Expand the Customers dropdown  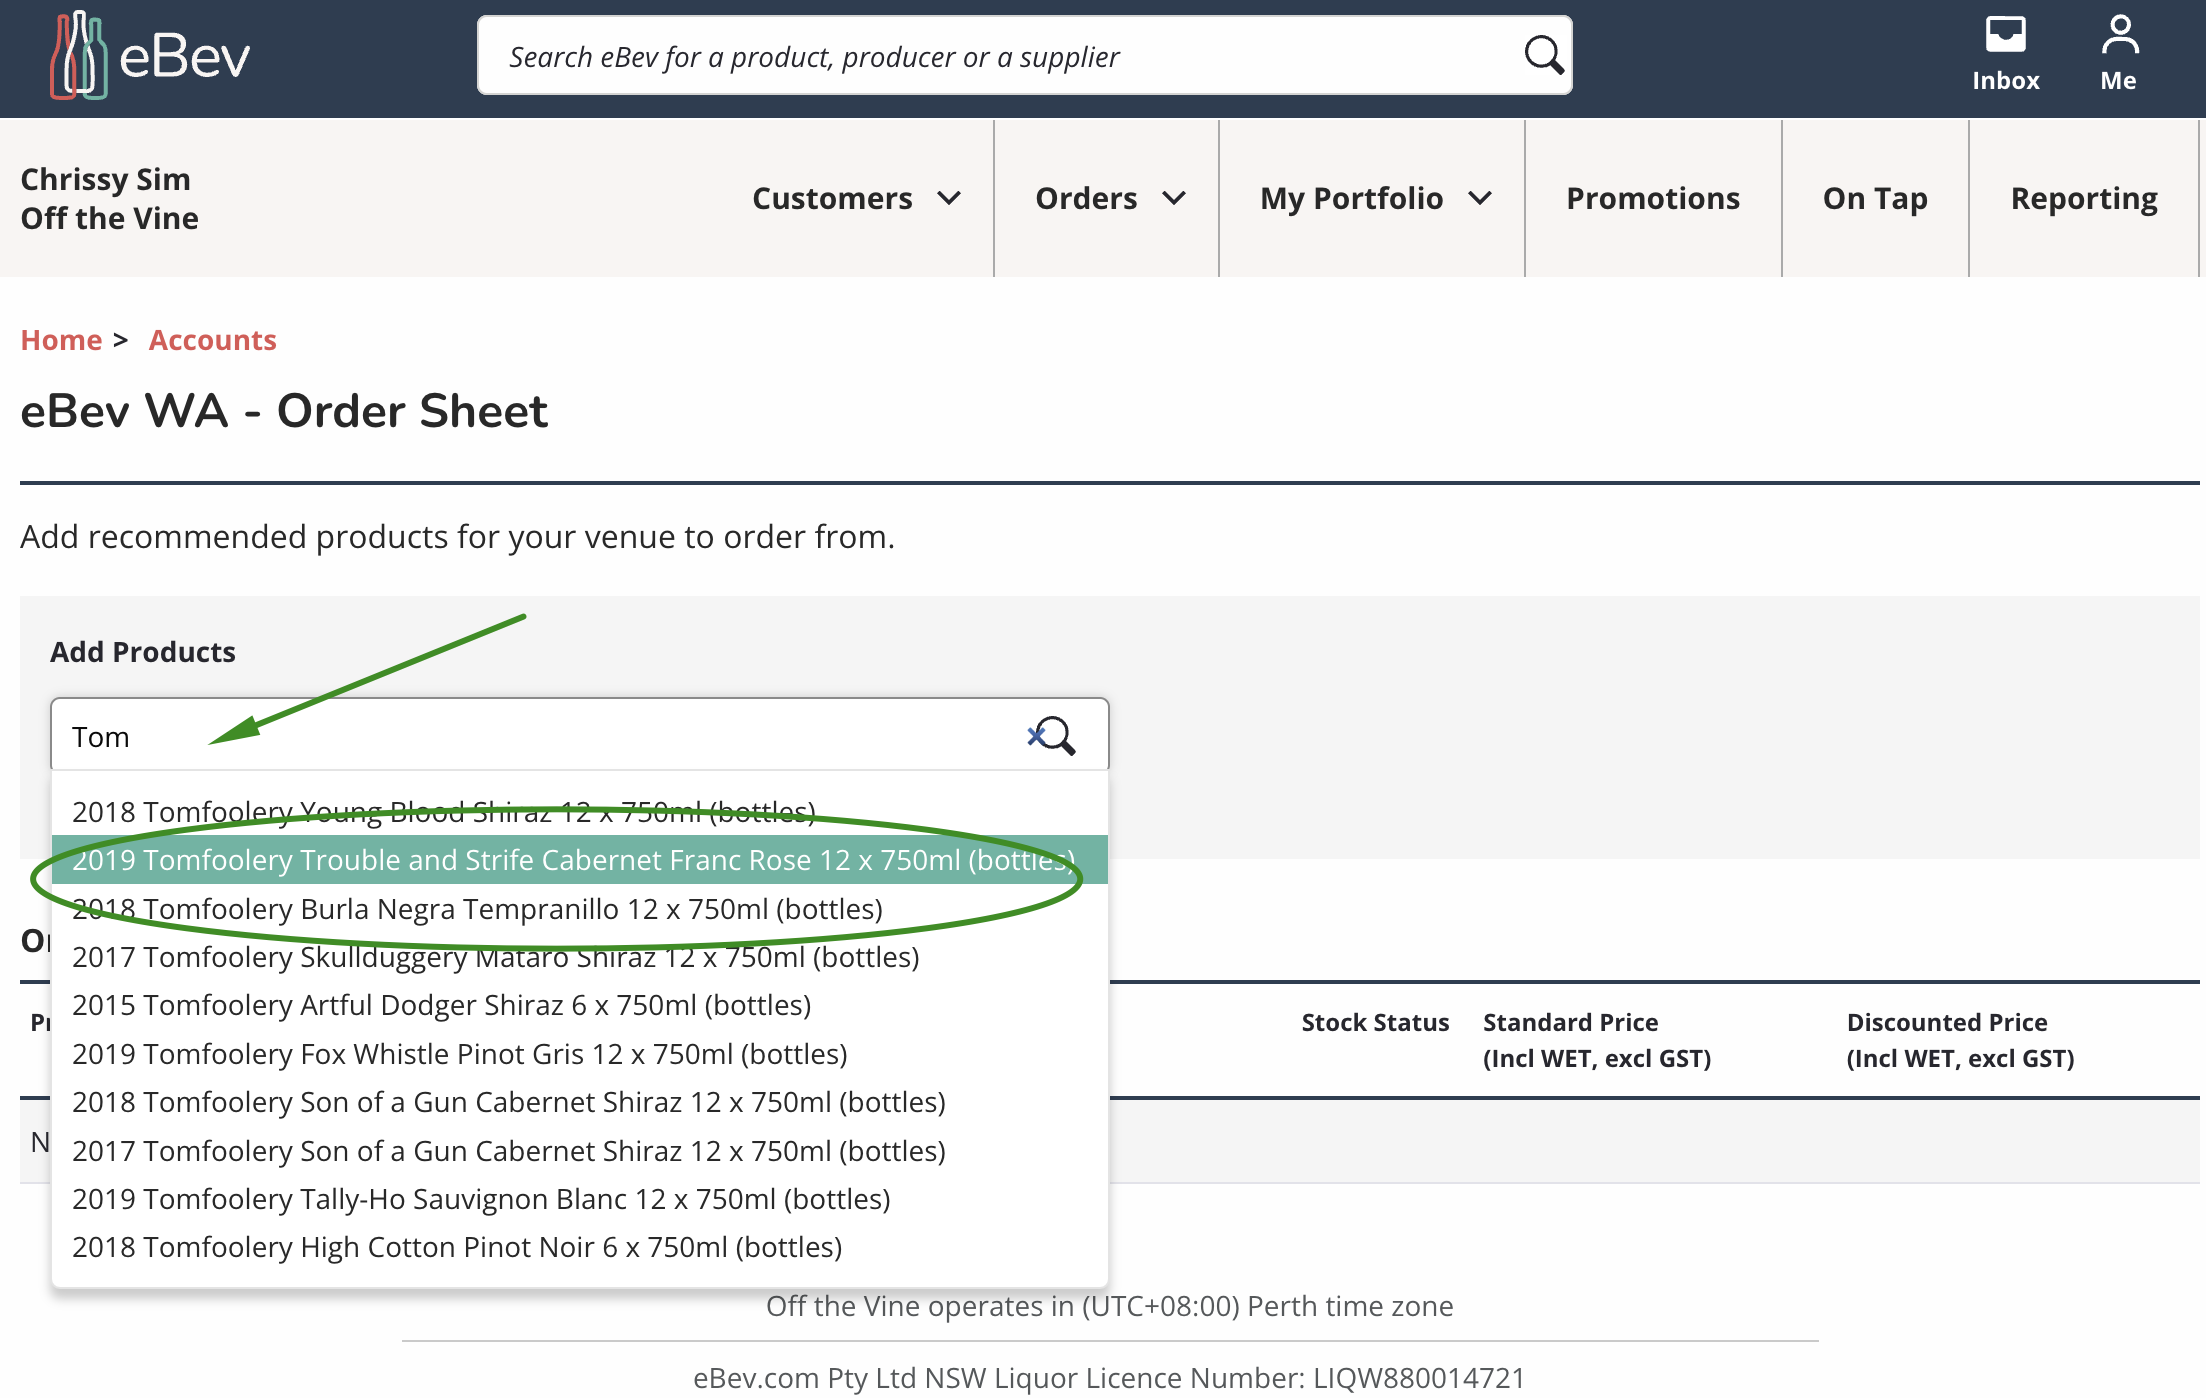(856, 198)
